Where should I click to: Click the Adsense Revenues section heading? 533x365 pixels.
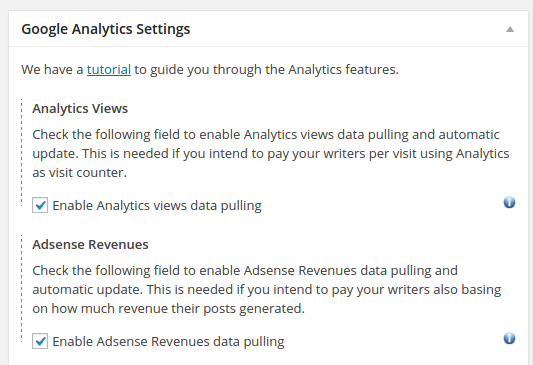90,245
